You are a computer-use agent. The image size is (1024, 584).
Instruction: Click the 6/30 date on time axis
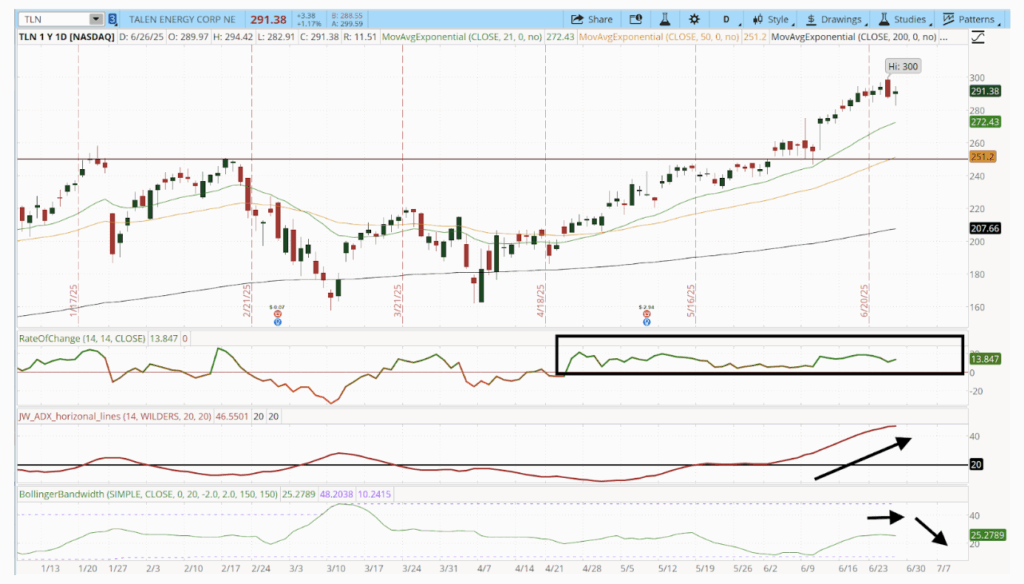(x=915, y=568)
